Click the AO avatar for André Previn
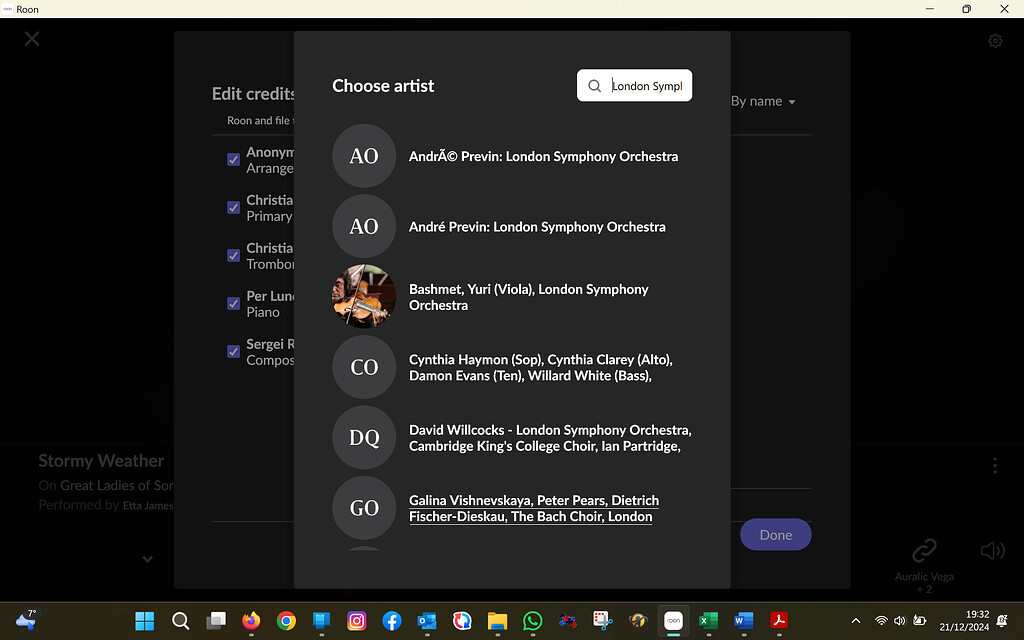The image size is (1024, 640). [363, 226]
